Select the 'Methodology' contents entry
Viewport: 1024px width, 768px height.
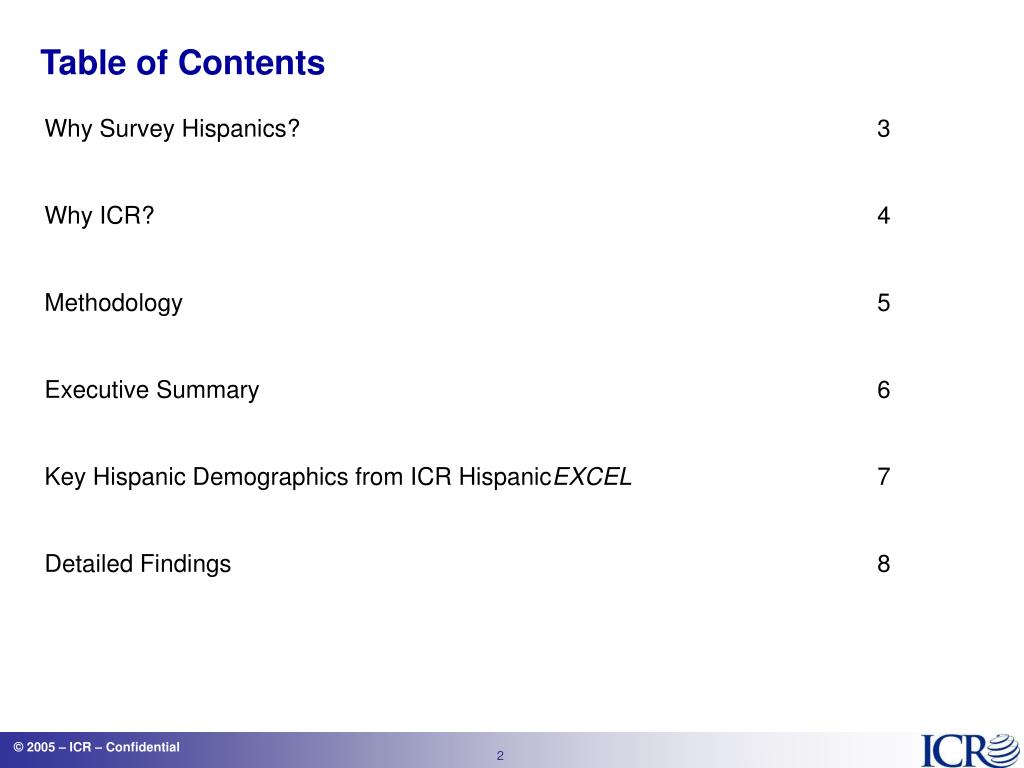114,303
